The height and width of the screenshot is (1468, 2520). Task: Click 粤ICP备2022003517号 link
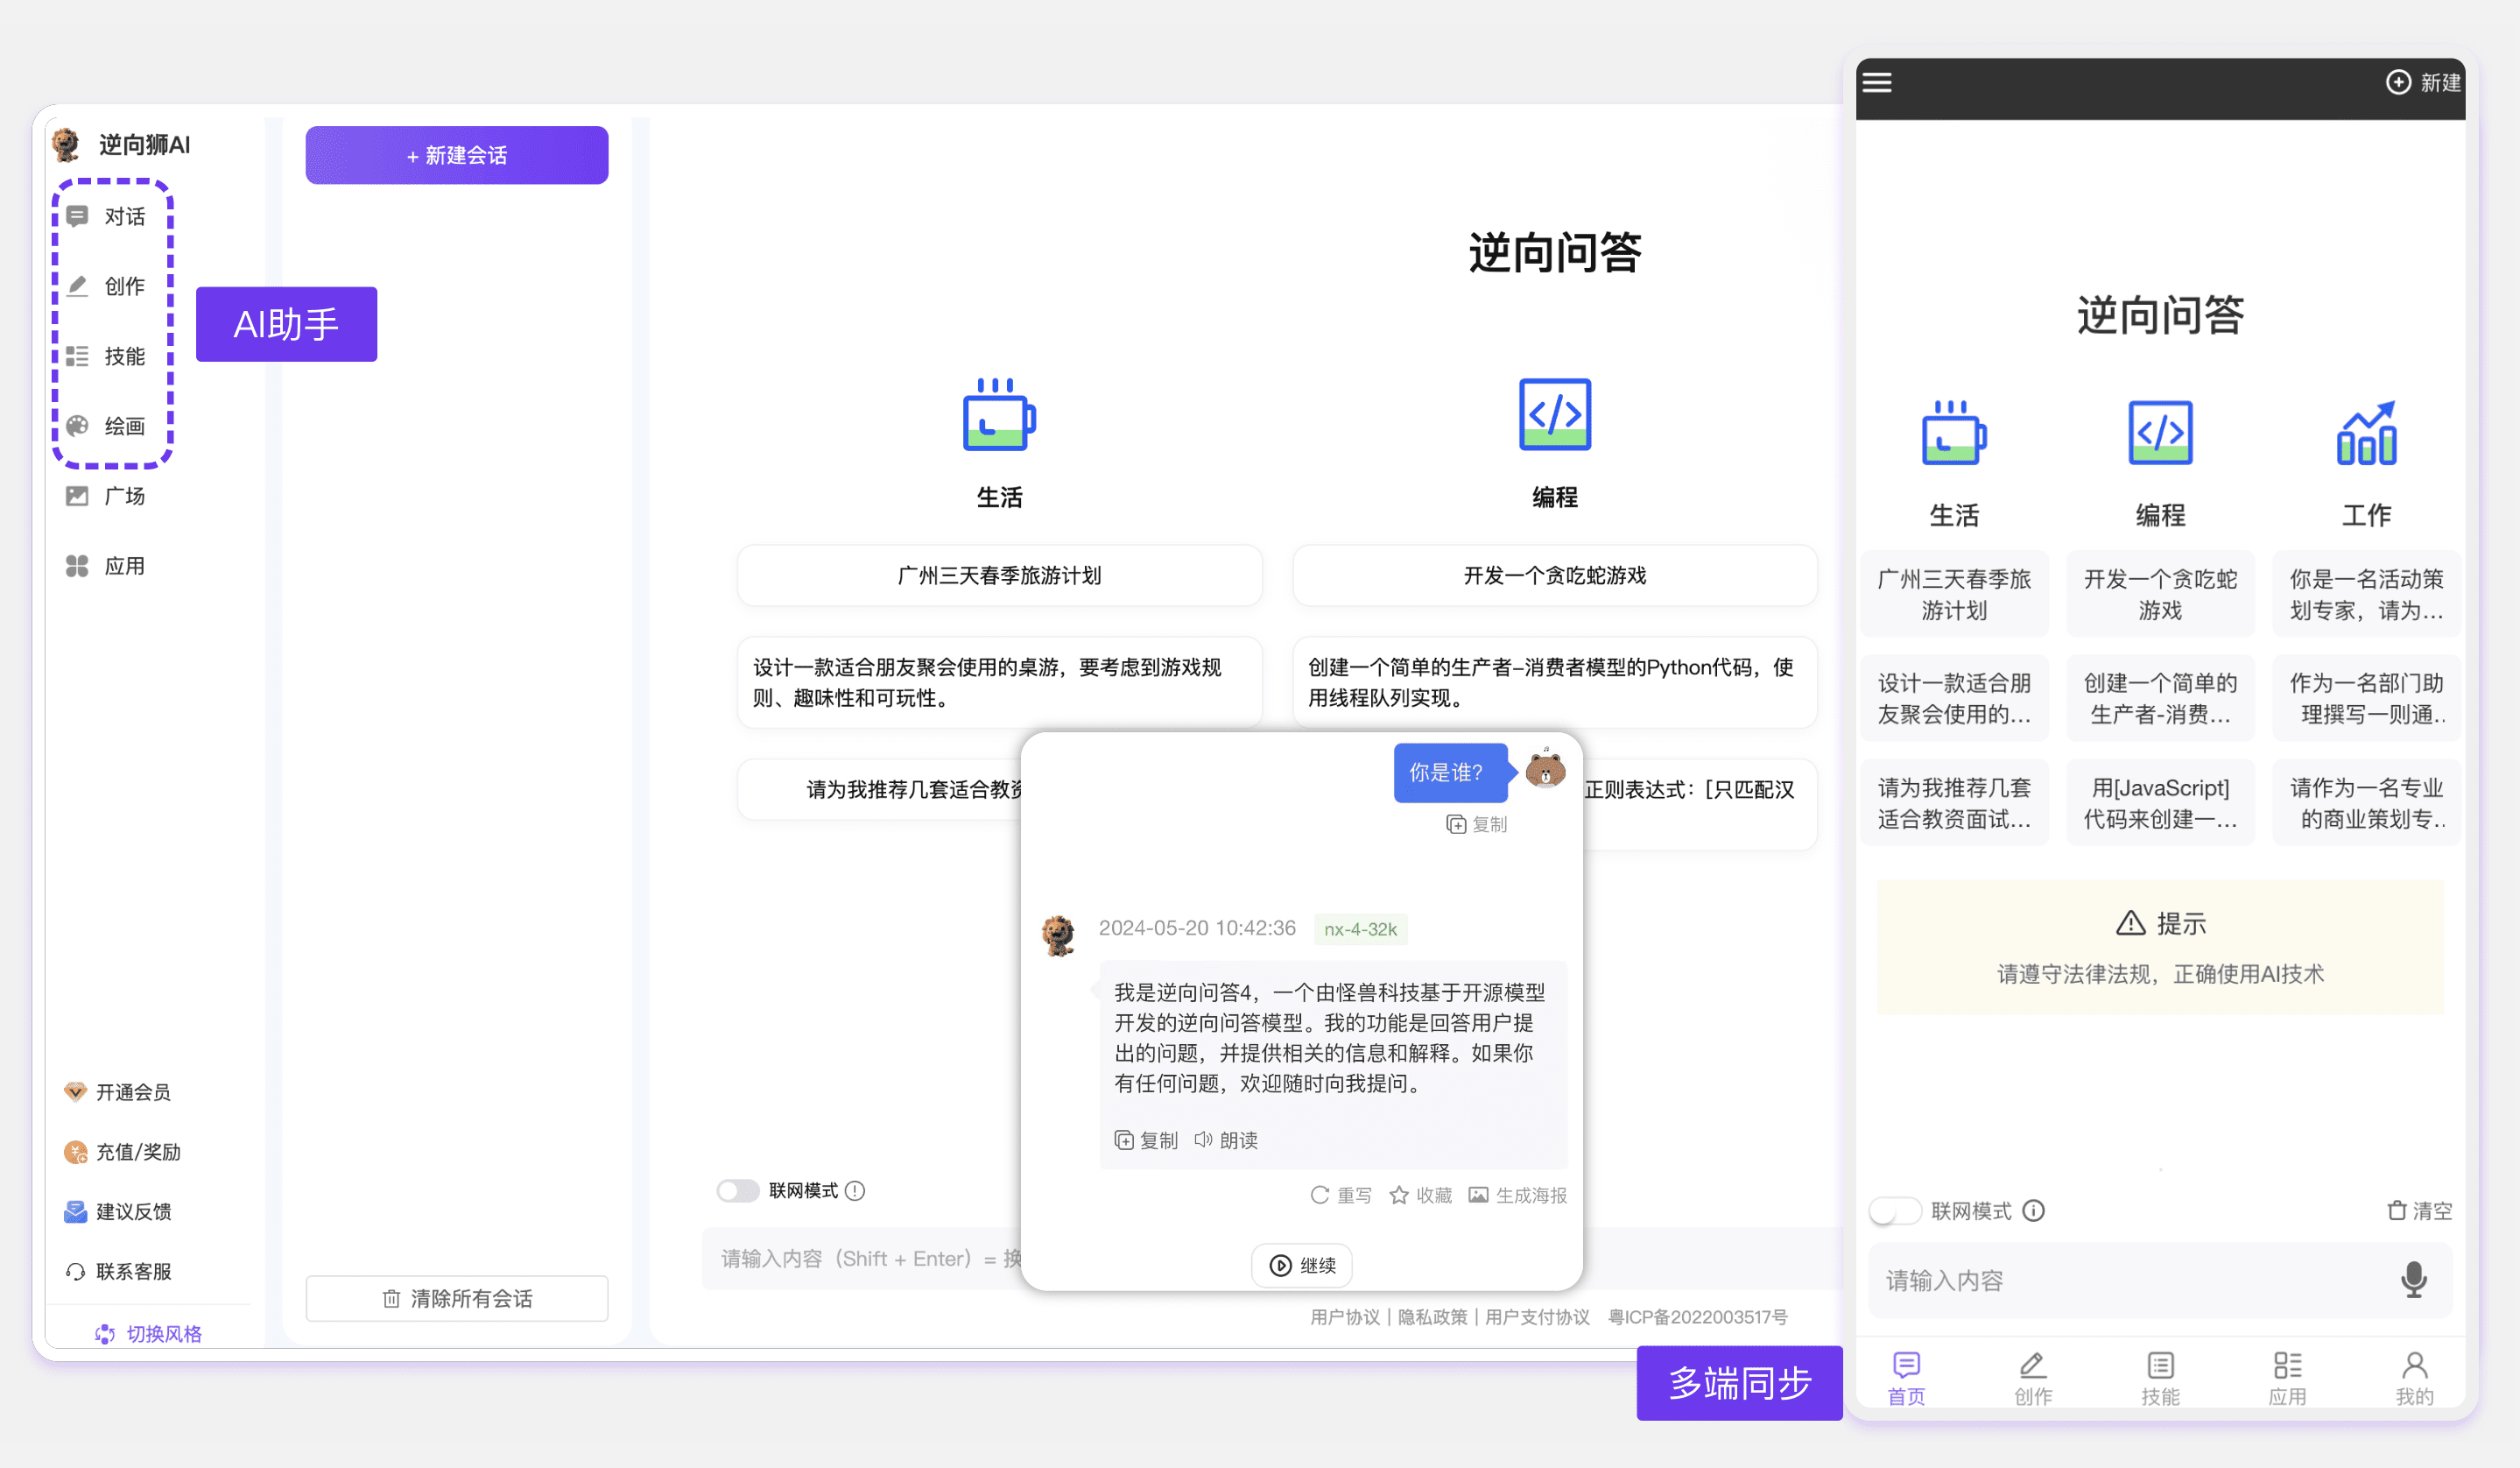[x=1697, y=1317]
